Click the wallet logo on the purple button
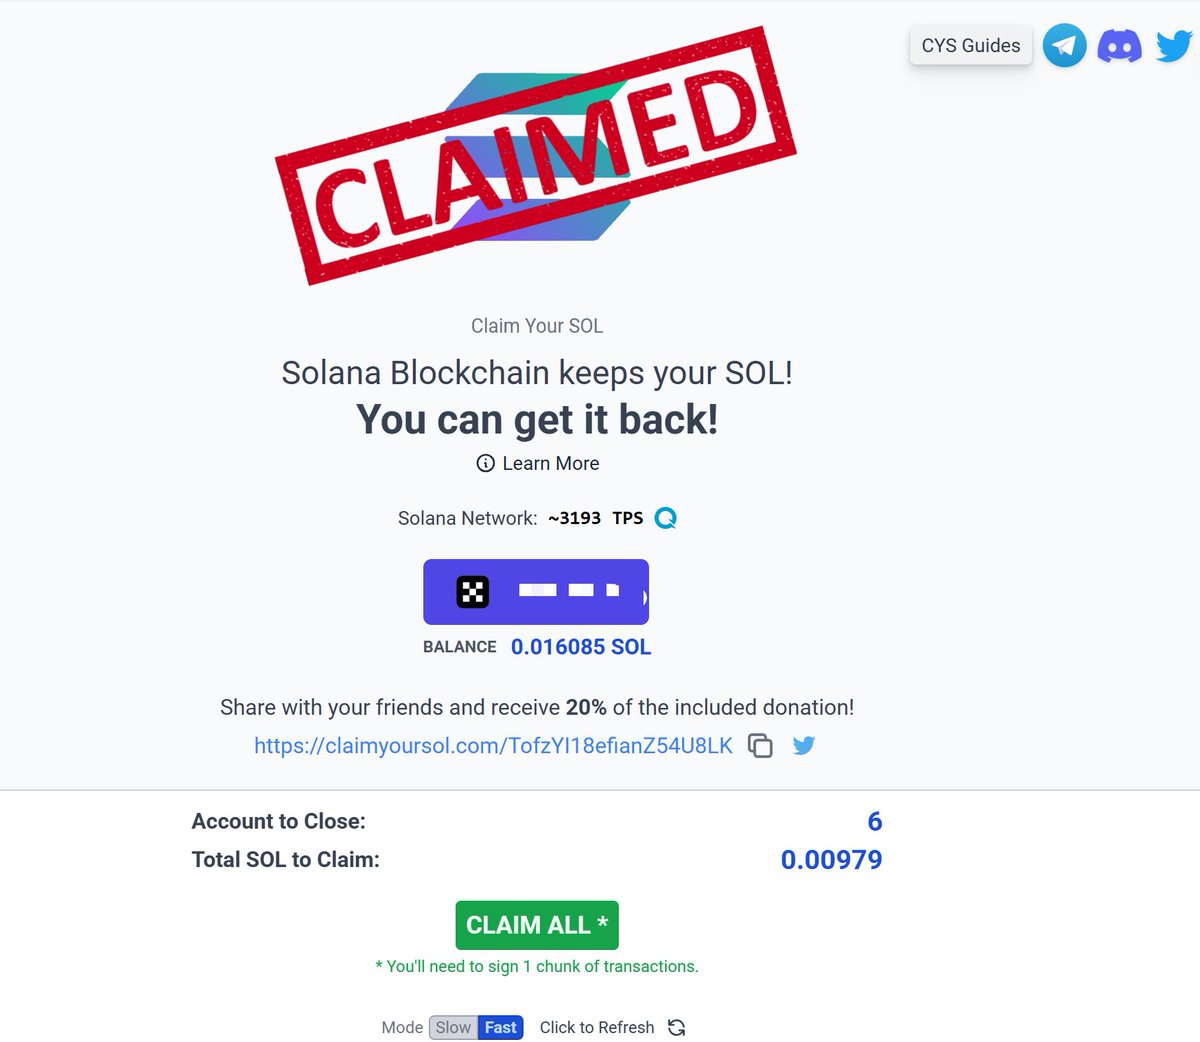1200x1042 pixels. pos(473,592)
